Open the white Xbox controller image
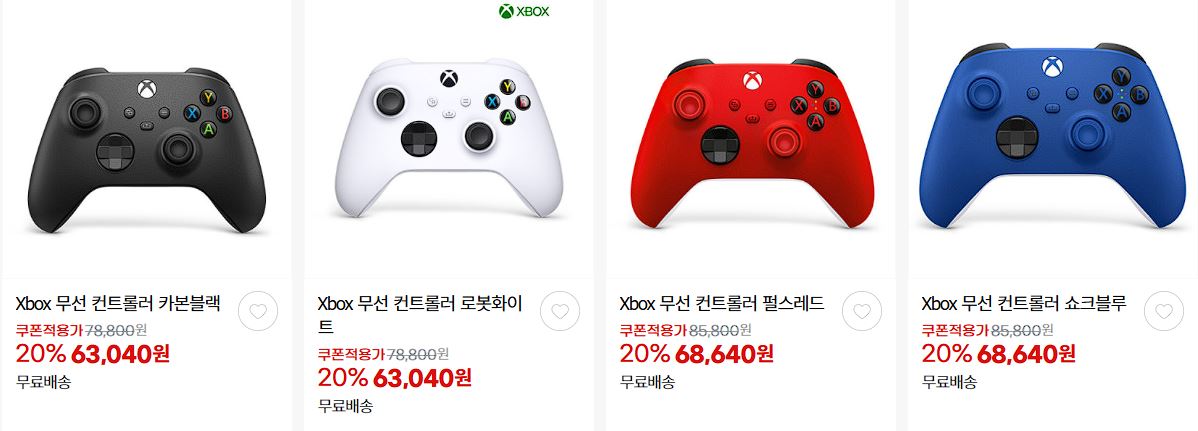1198x431 pixels. [449, 138]
